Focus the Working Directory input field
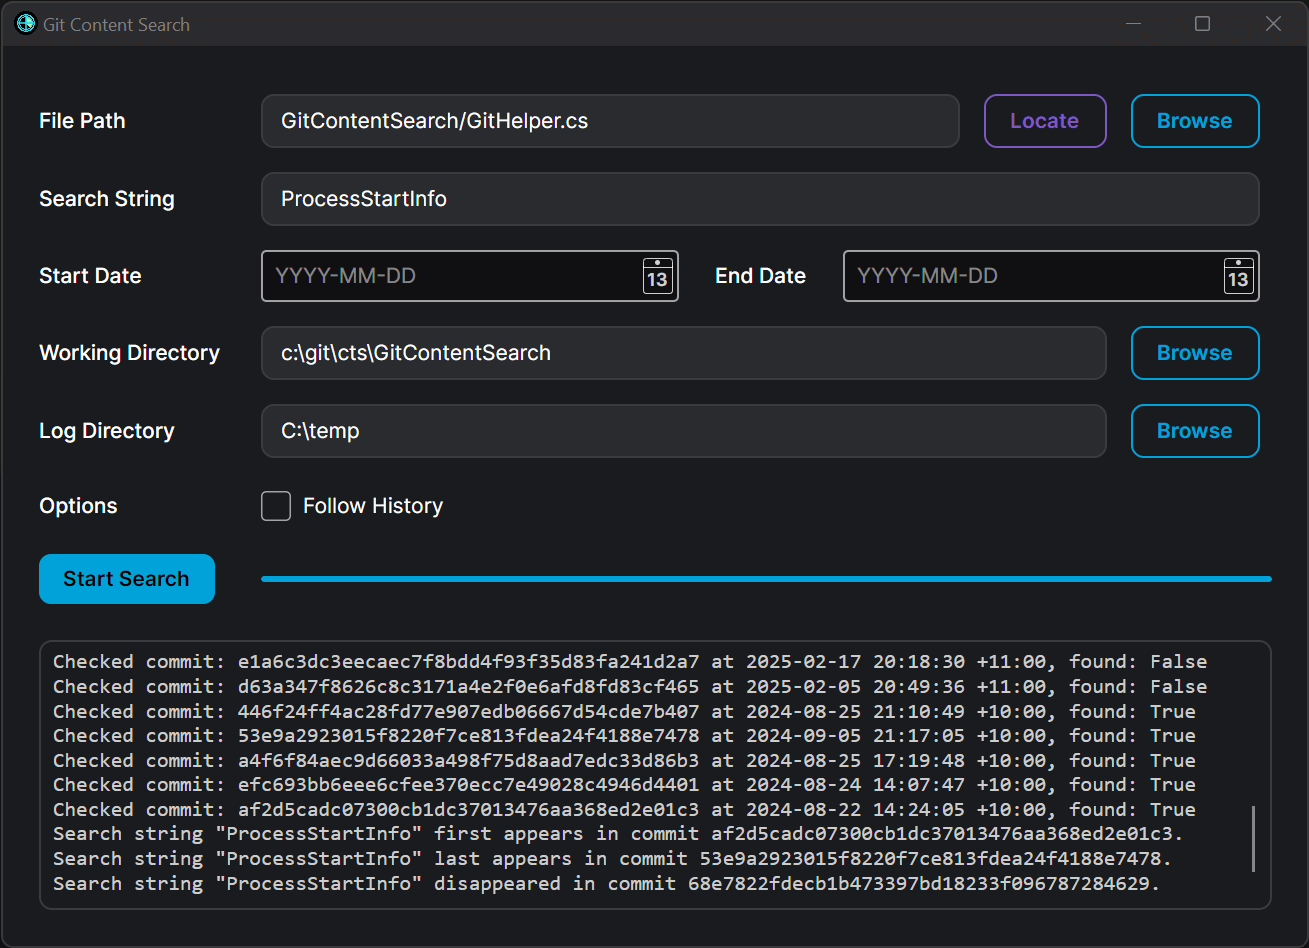The height and width of the screenshot is (948, 1309). (x=684, y=353)
